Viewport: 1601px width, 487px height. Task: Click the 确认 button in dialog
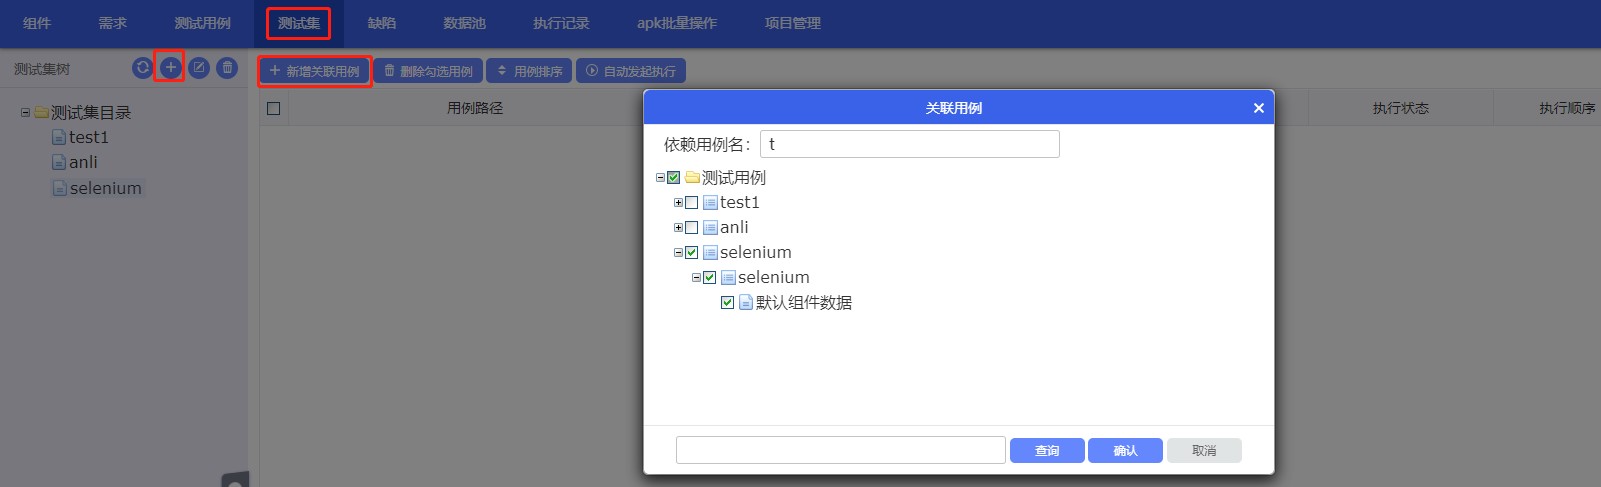pos(1125,450)
